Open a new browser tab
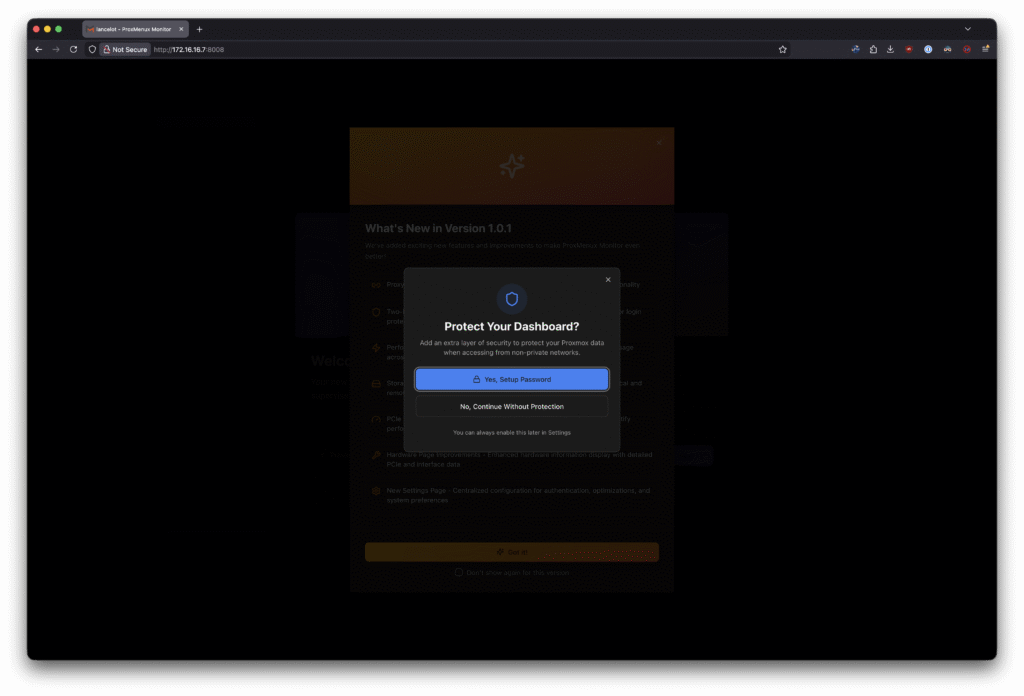This screenshot has width=1024, height=696. pyautogui.click(x=199, y=29)
